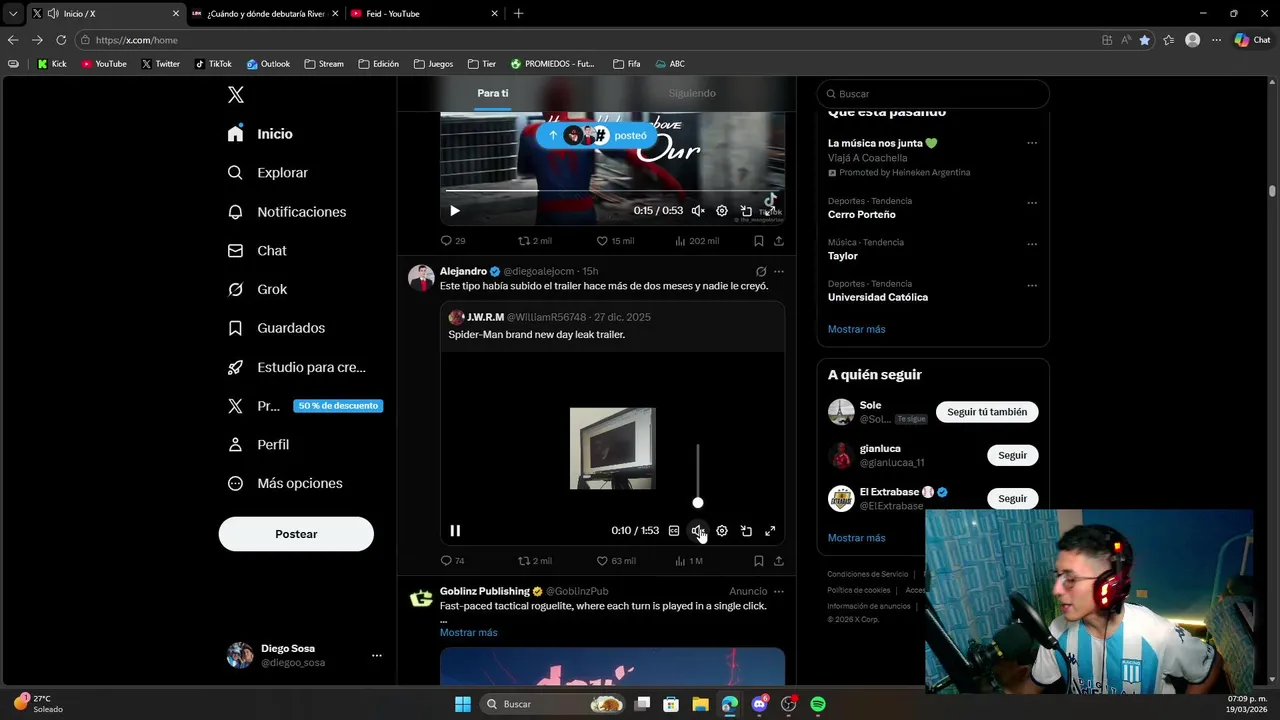Follow gianluca with Seguir button
Screen dimensions: 1280x720
click(x=1012, y=455)
